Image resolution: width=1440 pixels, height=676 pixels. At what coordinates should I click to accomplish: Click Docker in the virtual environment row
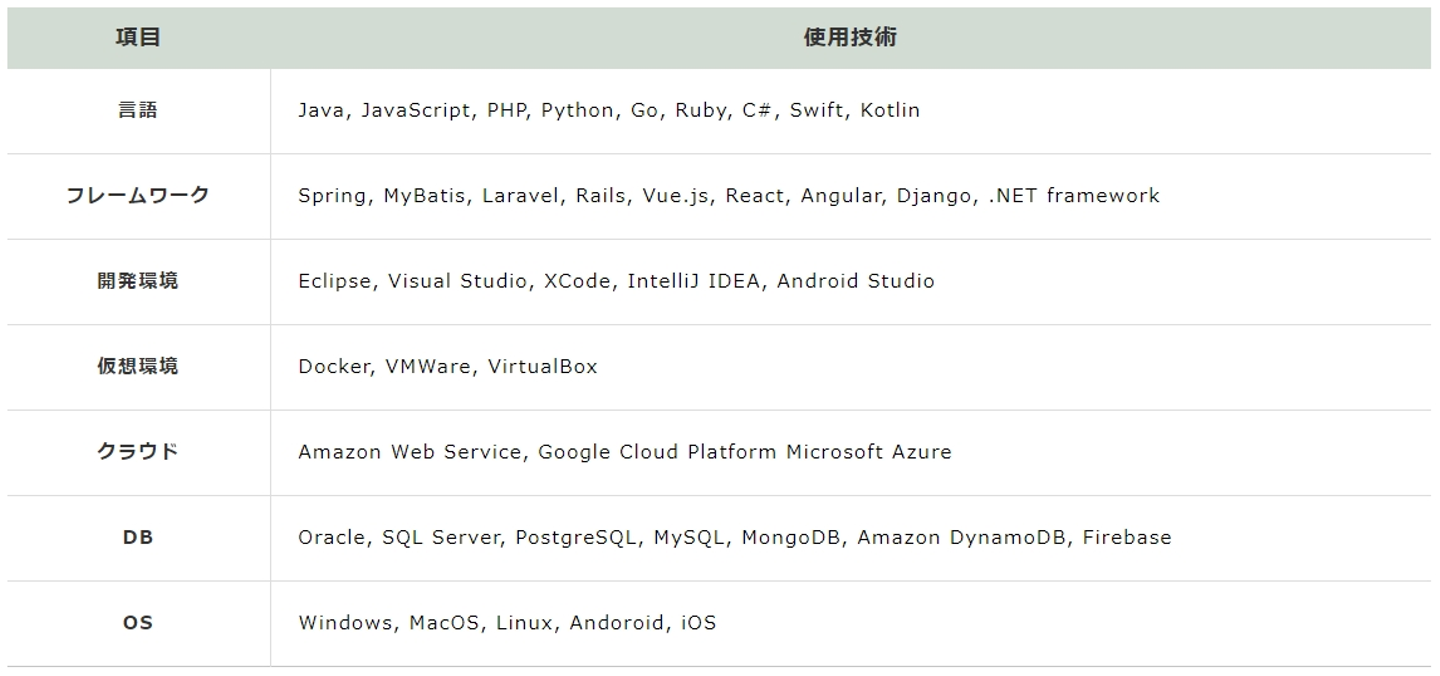point(334,367)
